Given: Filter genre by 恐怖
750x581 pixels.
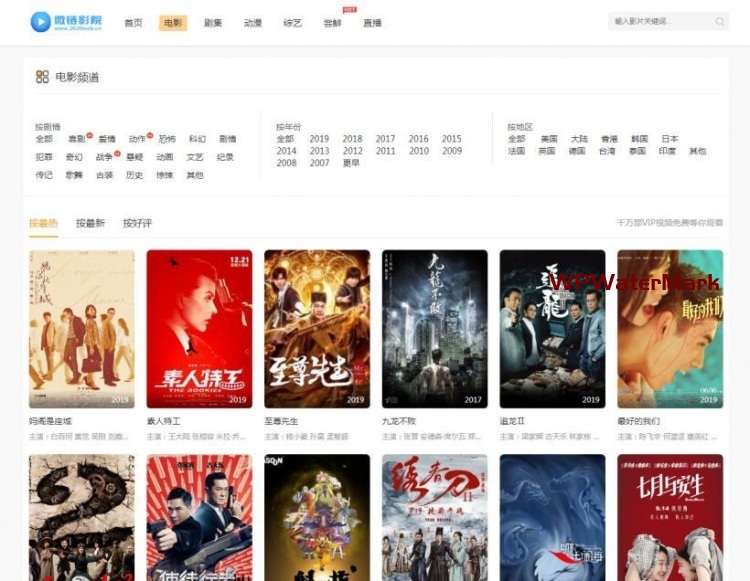Looking at the screenshot, I should (x=167, y=139).
